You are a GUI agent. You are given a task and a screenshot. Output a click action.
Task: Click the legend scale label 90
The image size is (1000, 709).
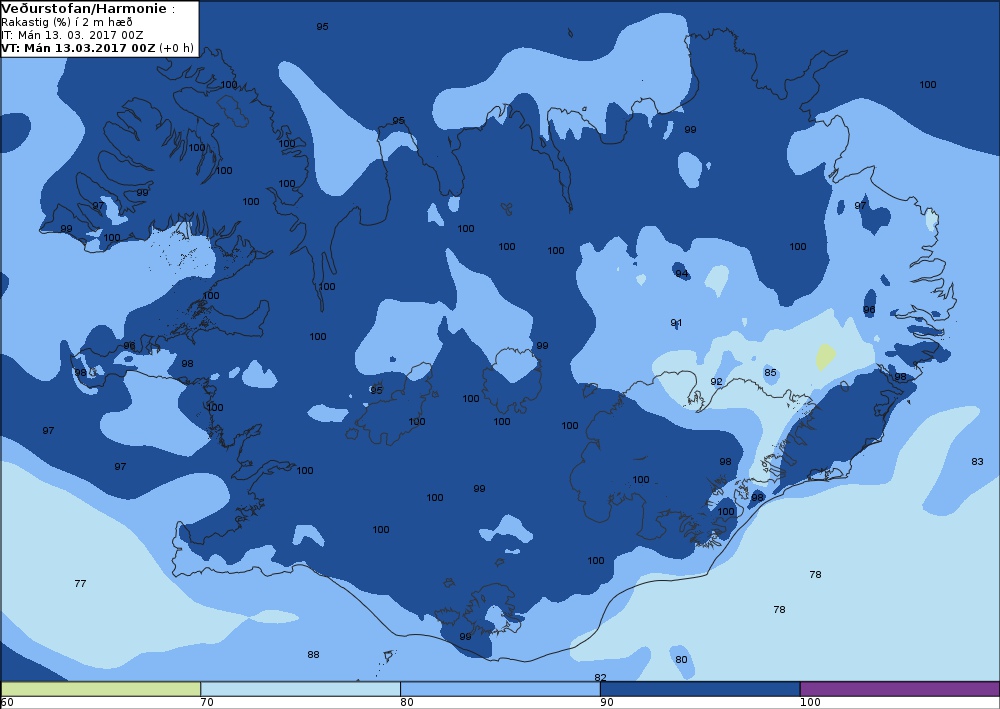(607, 702)
